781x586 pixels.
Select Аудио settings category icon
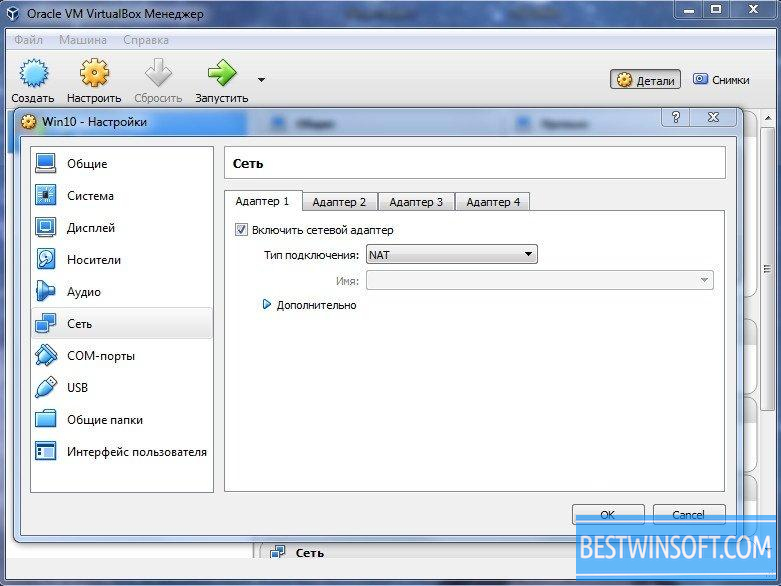[46, 291]
